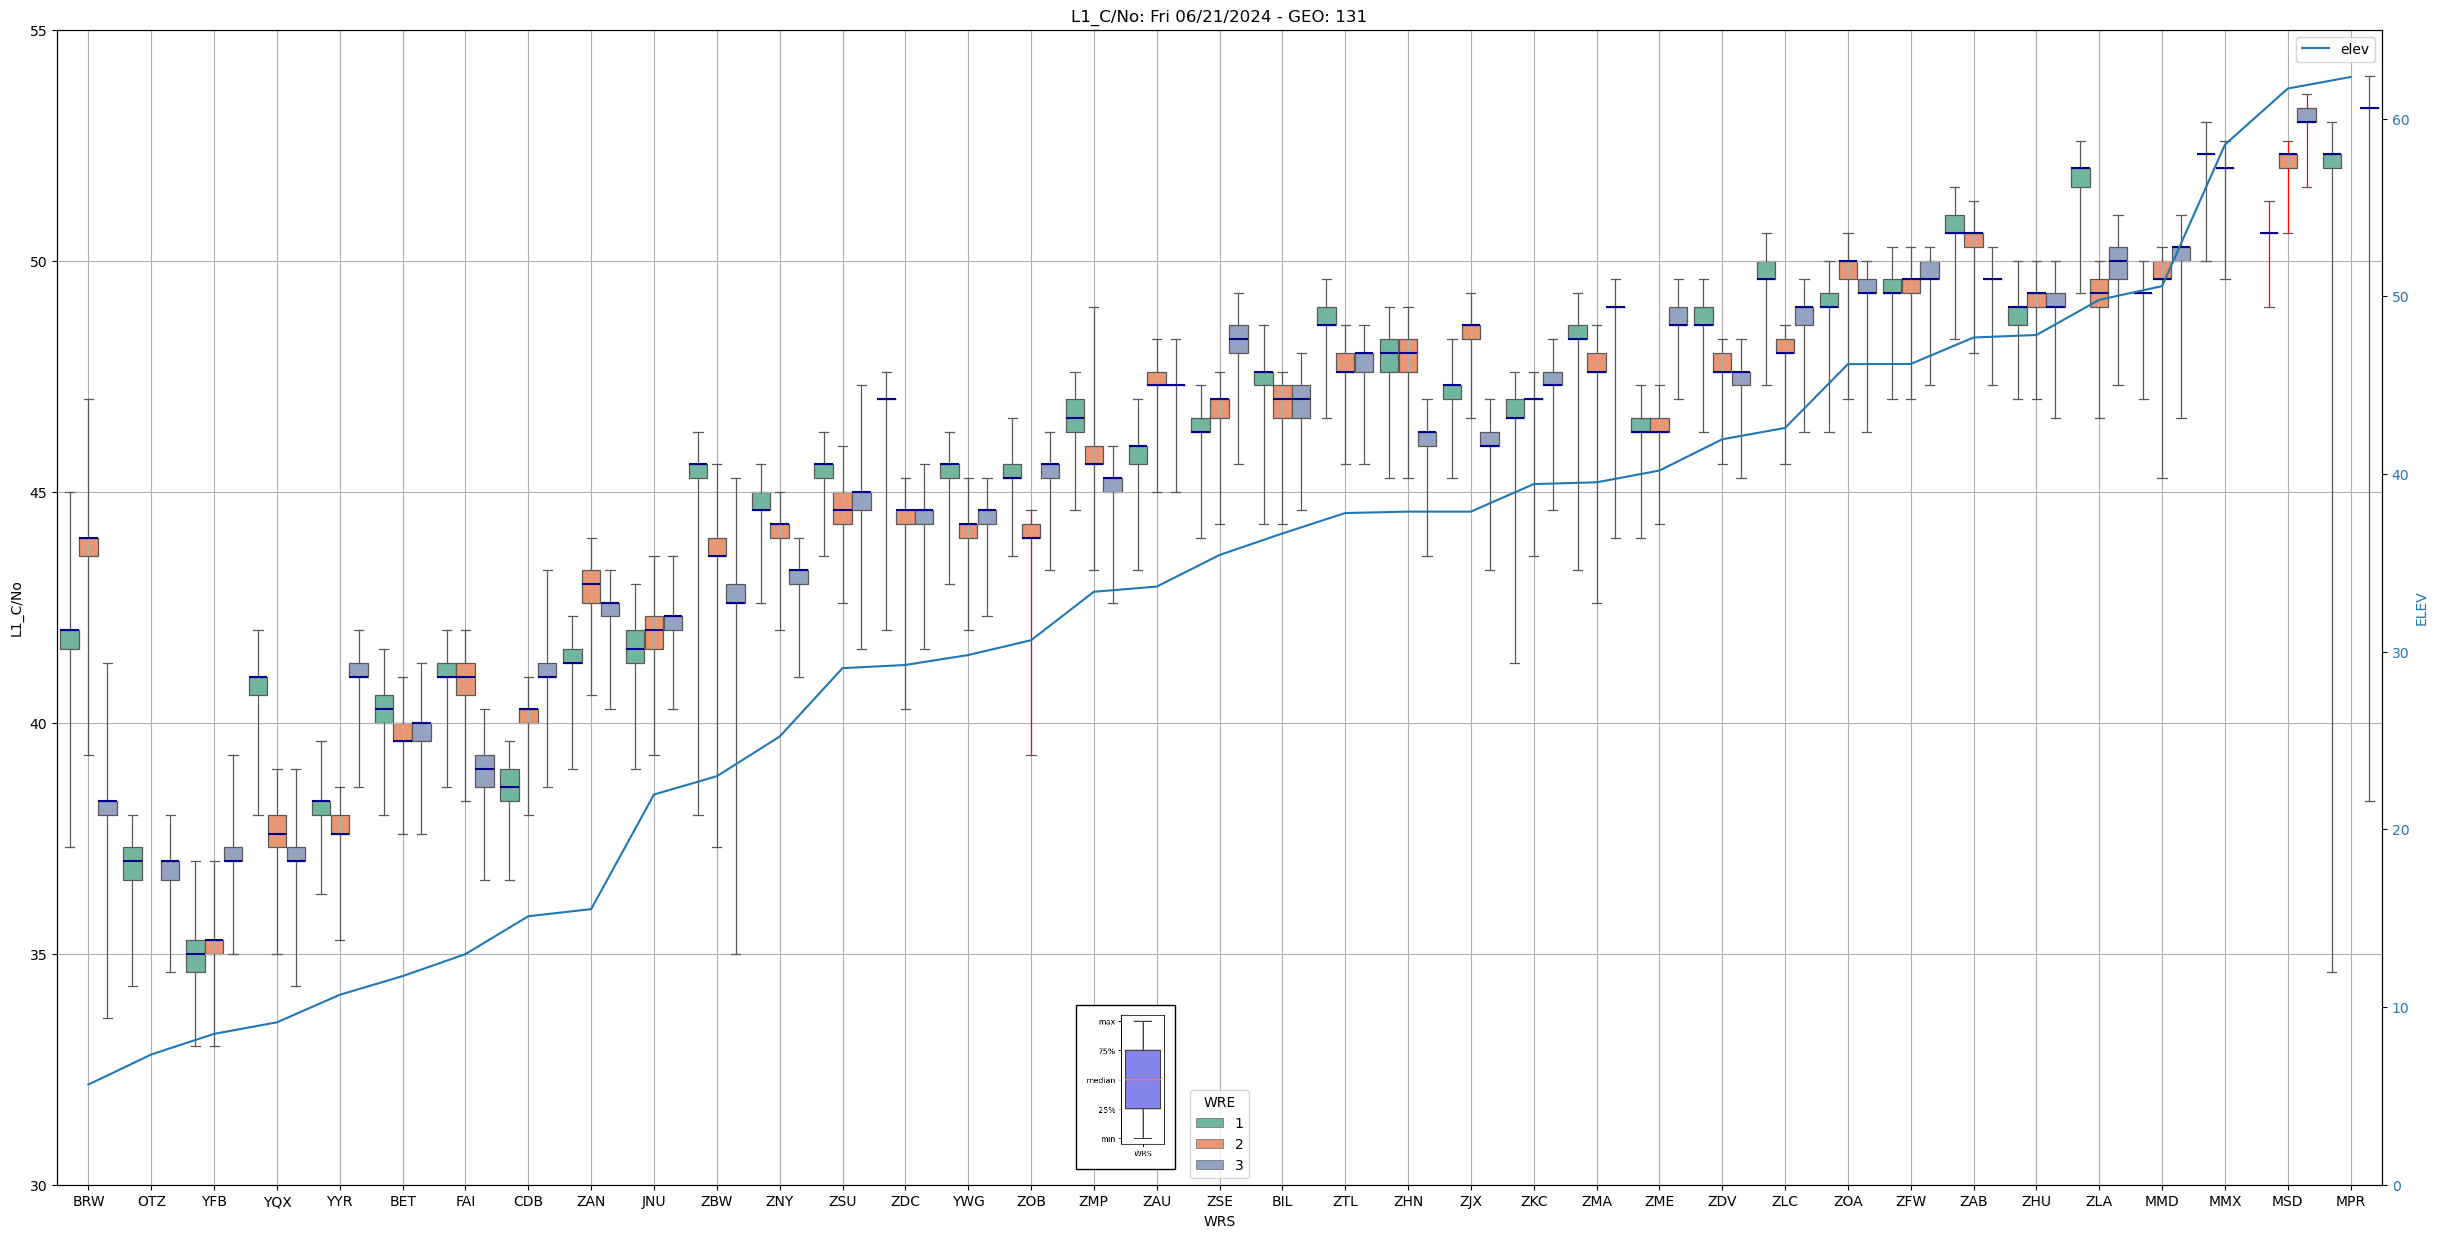Click the 'YYR' station tick label
This screenshot has height=1238, width=2439.
[x=340, y=1201]
